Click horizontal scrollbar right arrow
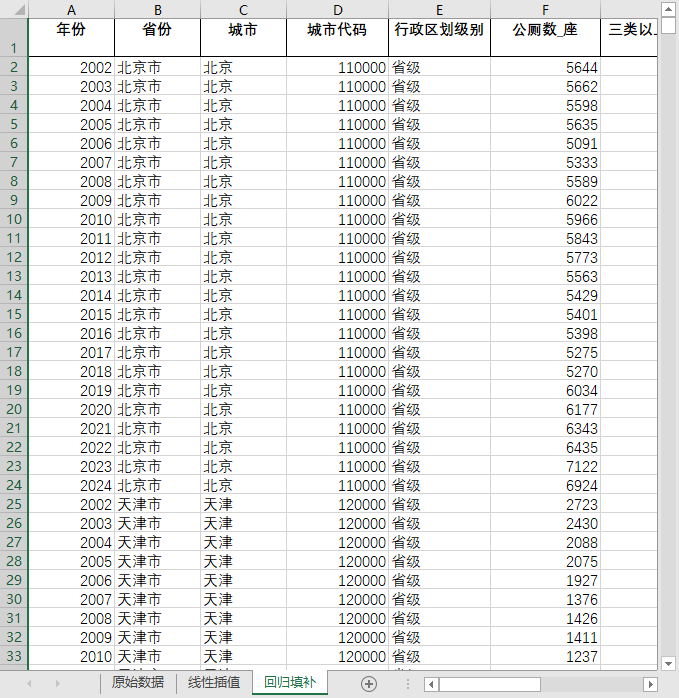This screenshot has width=679, height=698. coord(651,684)
